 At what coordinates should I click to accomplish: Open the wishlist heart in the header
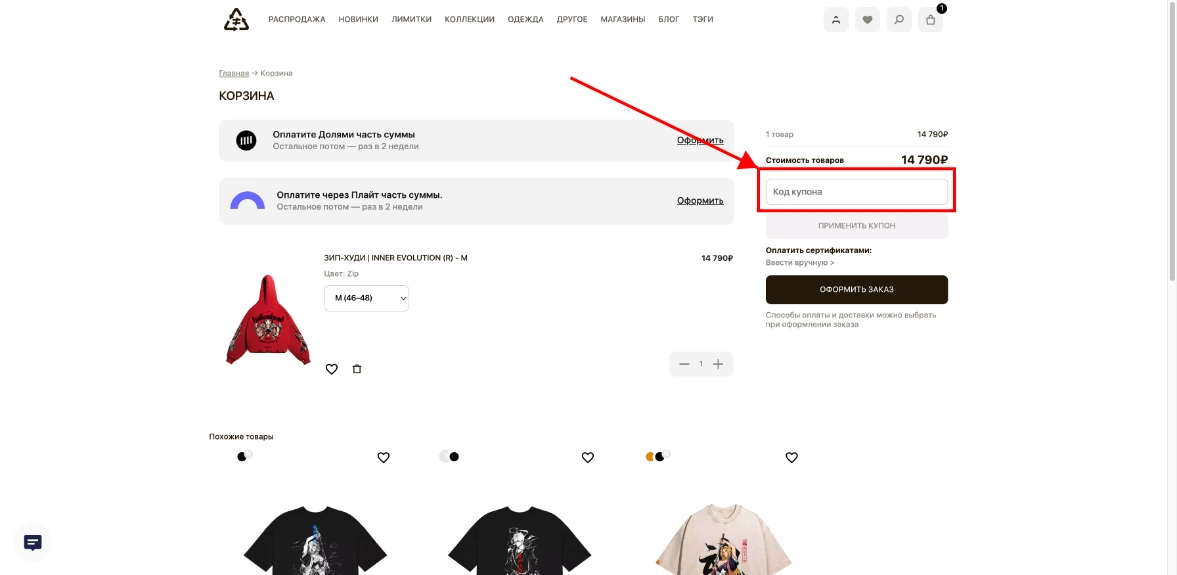coord(867,20)
